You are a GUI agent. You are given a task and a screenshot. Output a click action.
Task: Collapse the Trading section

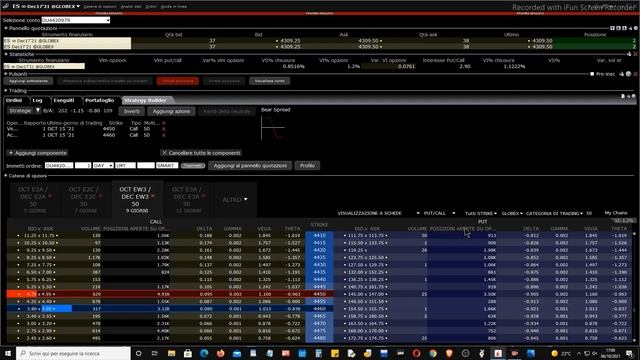(6, 91)
